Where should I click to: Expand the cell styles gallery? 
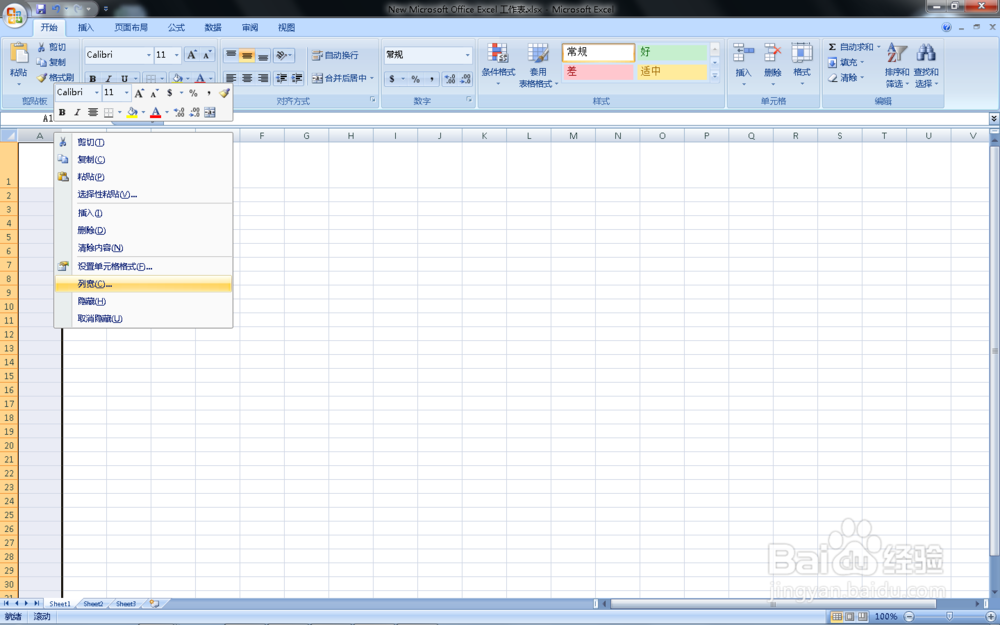coord(715,75)
